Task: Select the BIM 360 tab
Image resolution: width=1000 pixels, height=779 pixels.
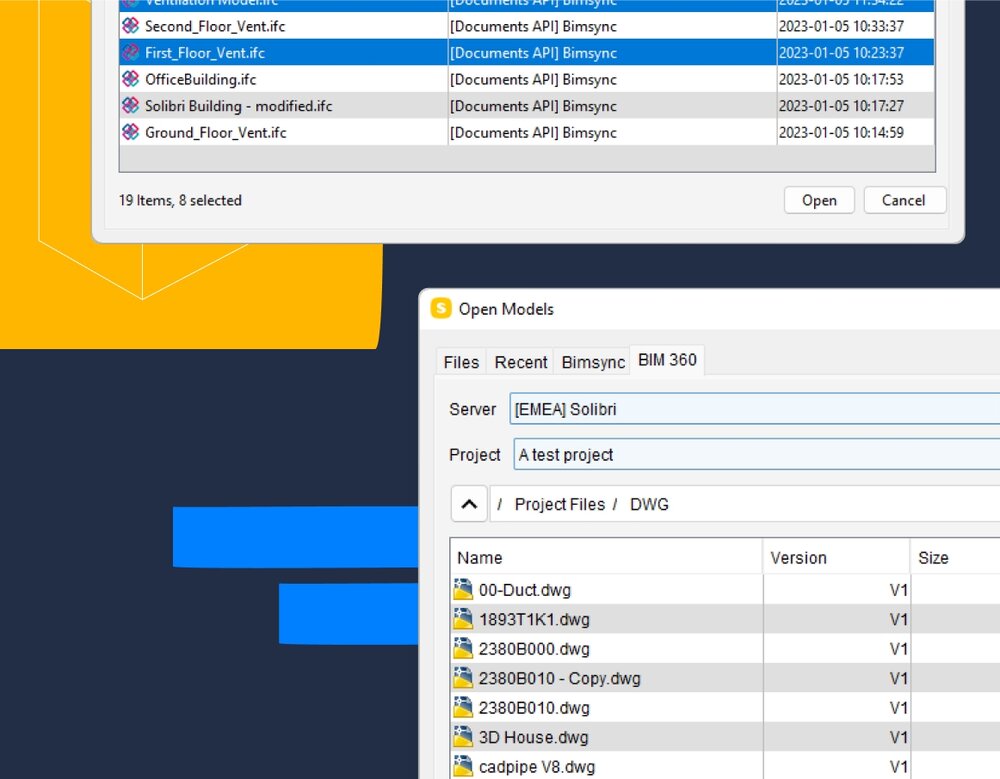Action: (x=667, y=360)
